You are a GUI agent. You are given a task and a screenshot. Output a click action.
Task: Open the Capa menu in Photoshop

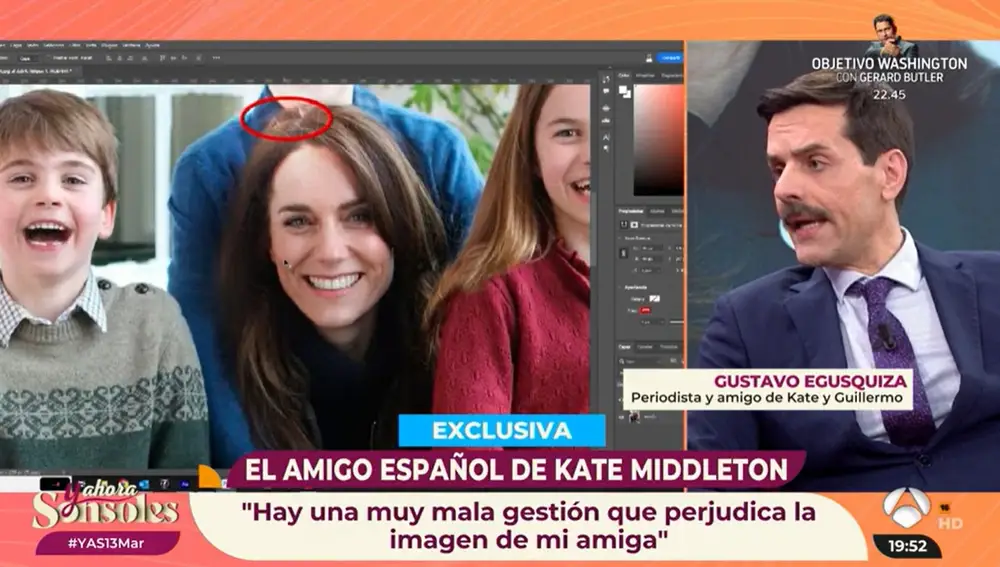point(15,45)
